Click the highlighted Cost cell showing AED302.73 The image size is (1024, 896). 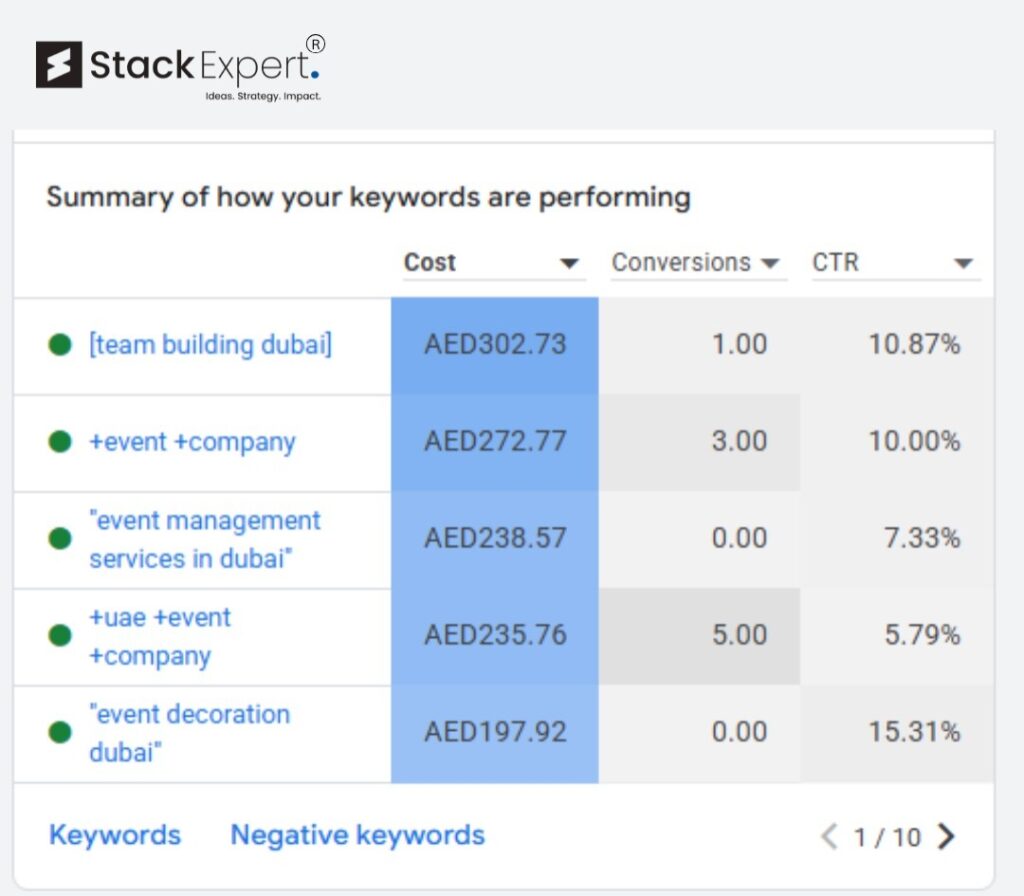[x=494, y=344]
